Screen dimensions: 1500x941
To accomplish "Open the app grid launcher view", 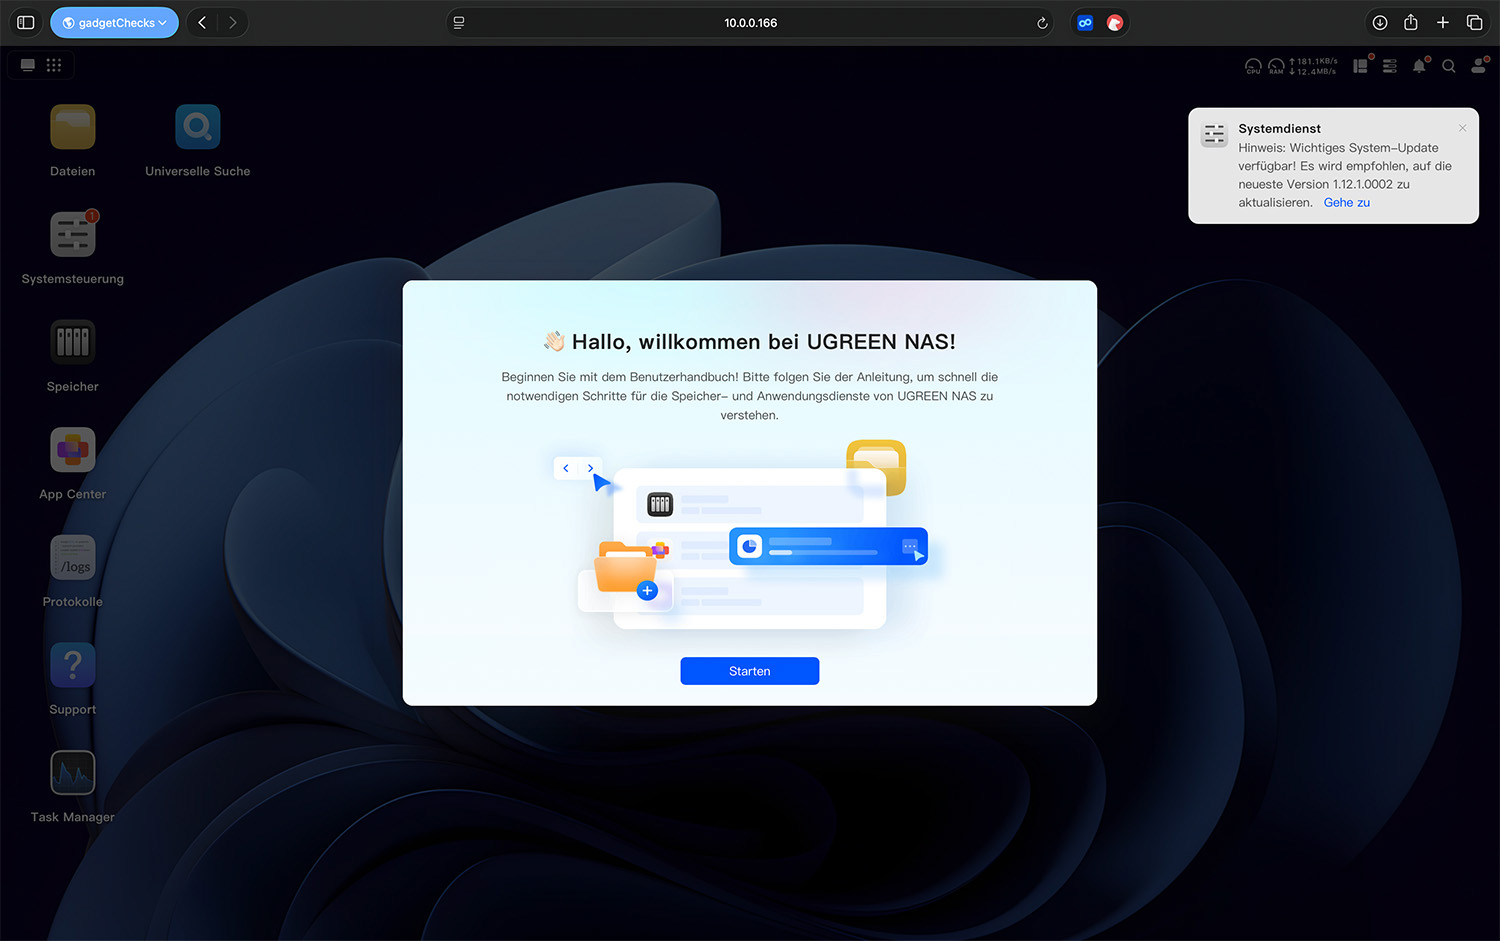I will (x=54, y=65).
